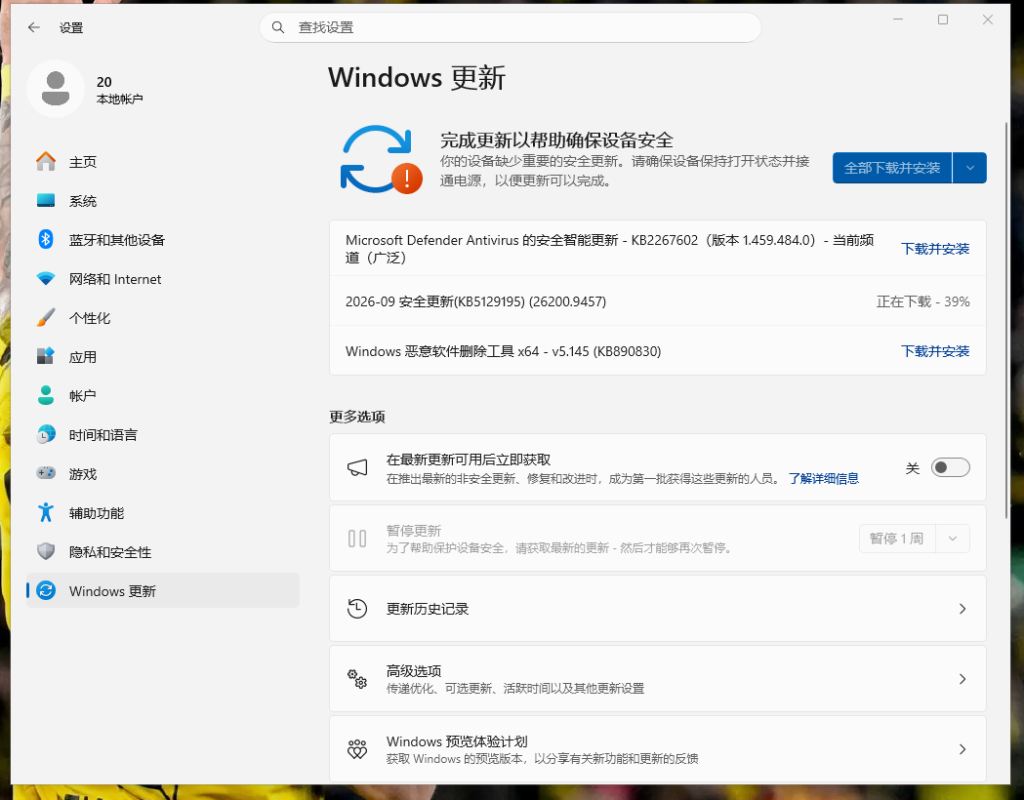Select 隐私和安全性 category
1024x800 pixels.
163,552
